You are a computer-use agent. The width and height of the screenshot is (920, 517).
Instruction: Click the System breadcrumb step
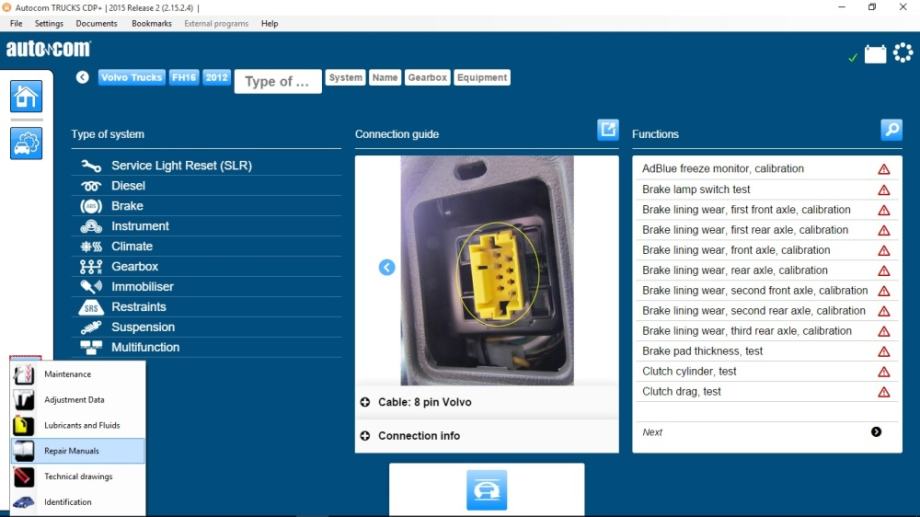[x=346, y=77]
